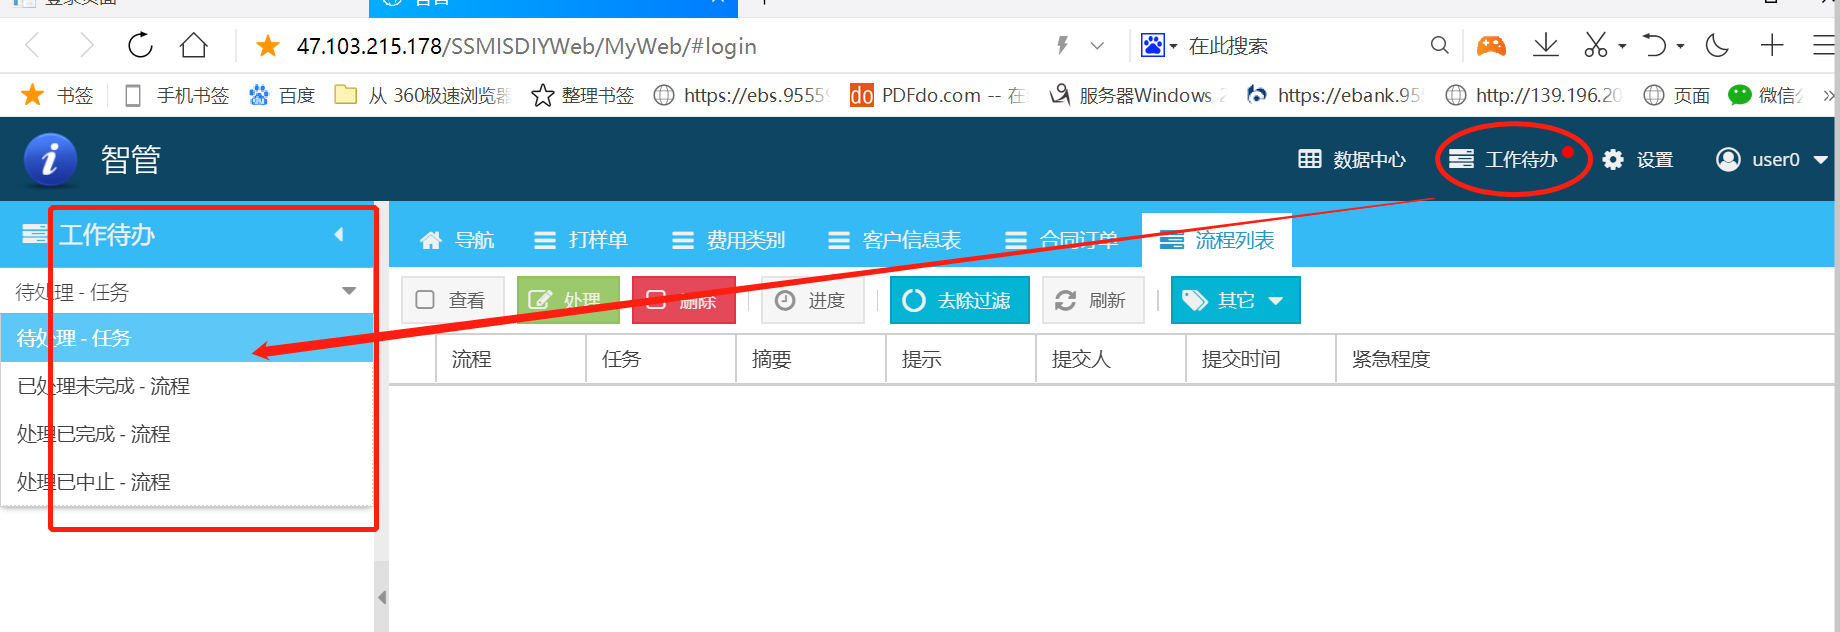Click the 智管 info logo icon
Image resolution: width=1840 pixels, height=632 pixels.
pyautogui.click(x=49, y=159)
